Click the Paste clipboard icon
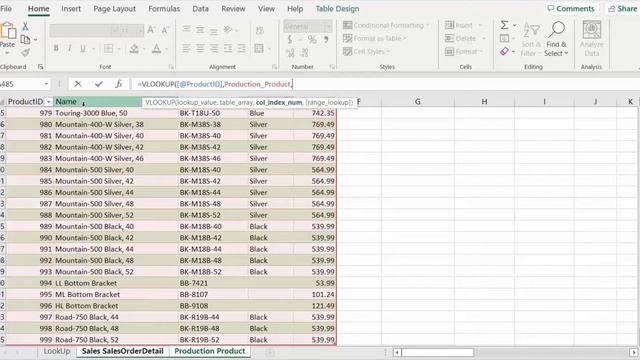The width and height of the screenshot is (640, 360). tap(7, 32)
